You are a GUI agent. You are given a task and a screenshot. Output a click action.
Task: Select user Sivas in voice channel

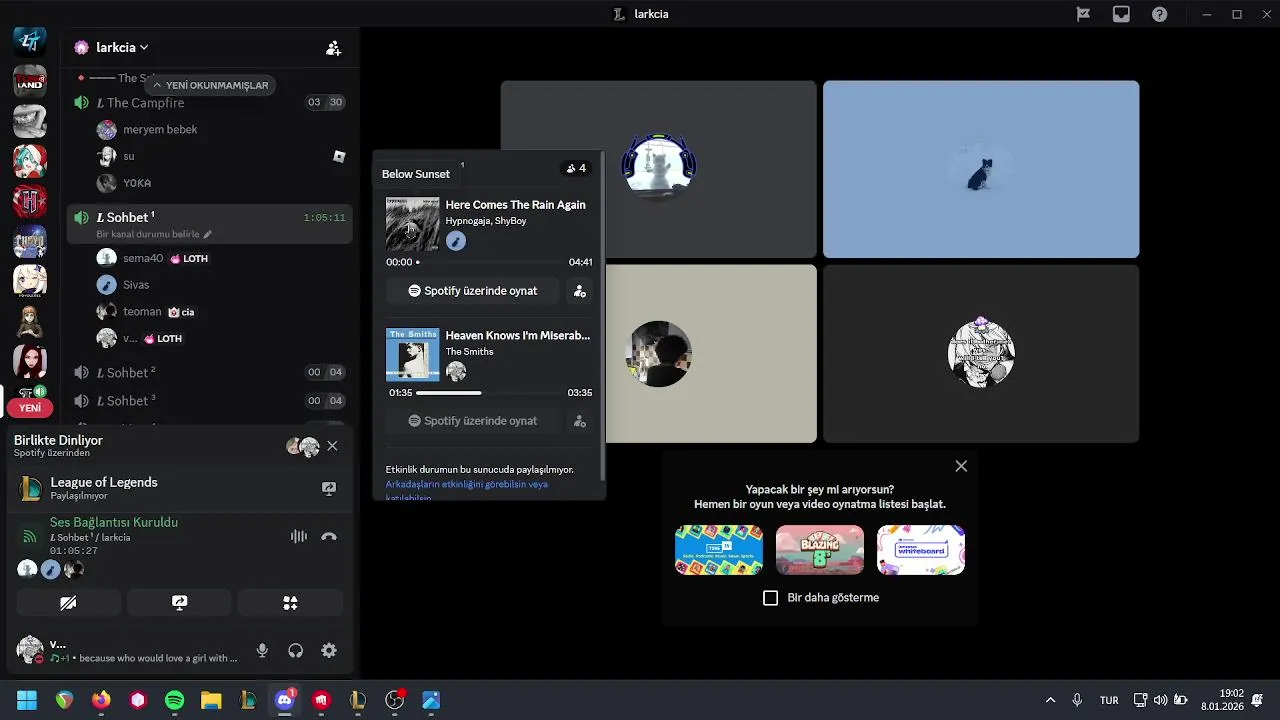click(x=136, y=285)
